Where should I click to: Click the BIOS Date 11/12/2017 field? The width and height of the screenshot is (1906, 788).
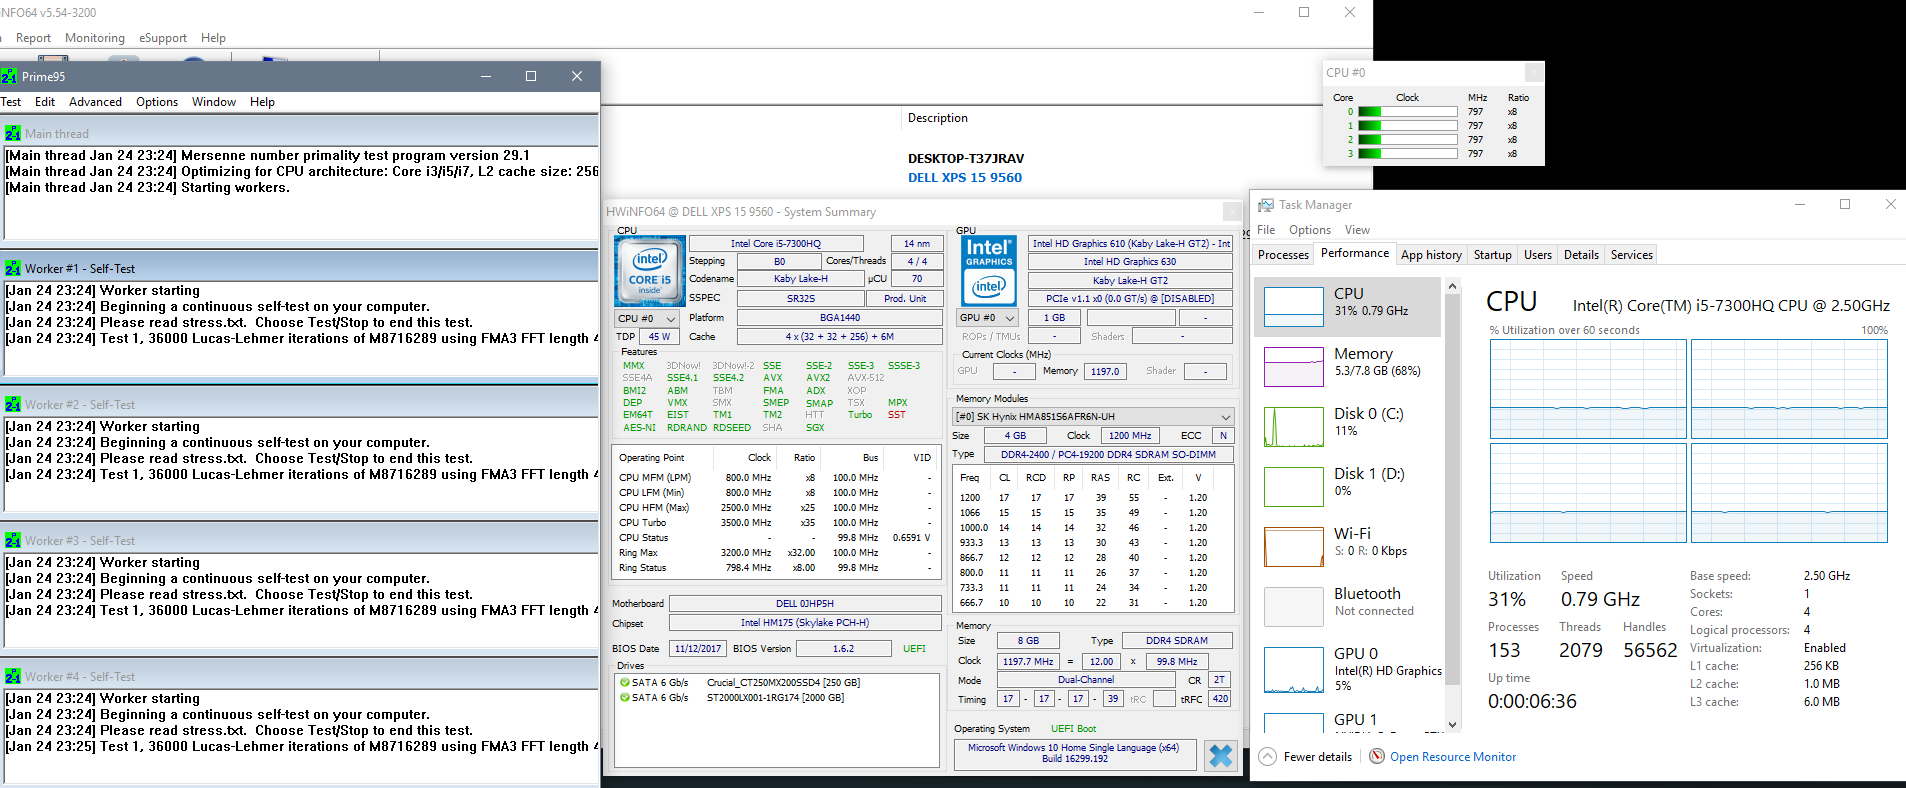697,648
